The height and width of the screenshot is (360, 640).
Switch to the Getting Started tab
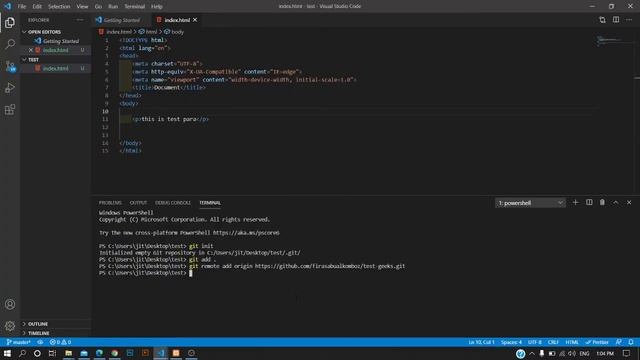coord(121,20)
